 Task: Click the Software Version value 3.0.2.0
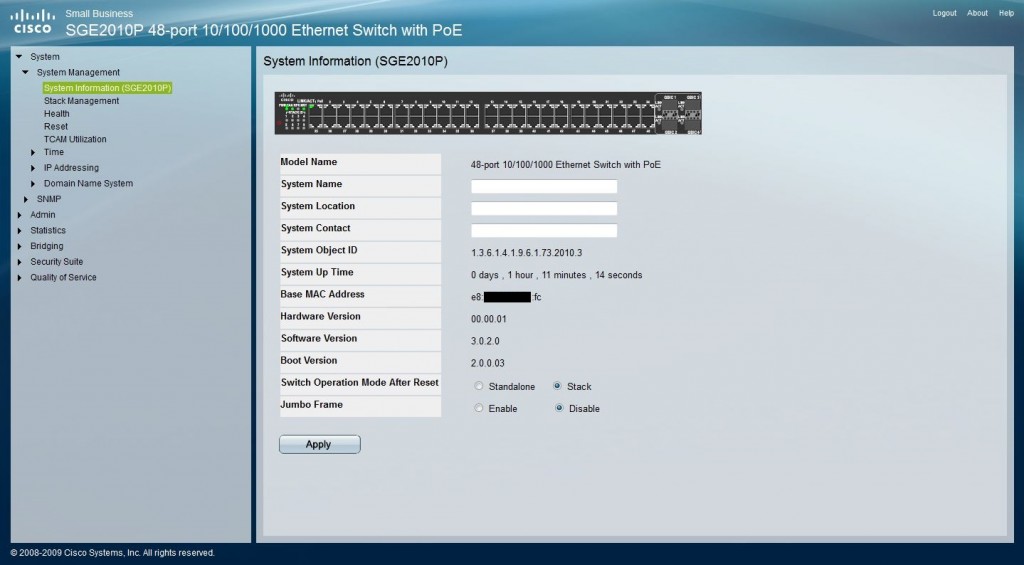click(485, 342)
